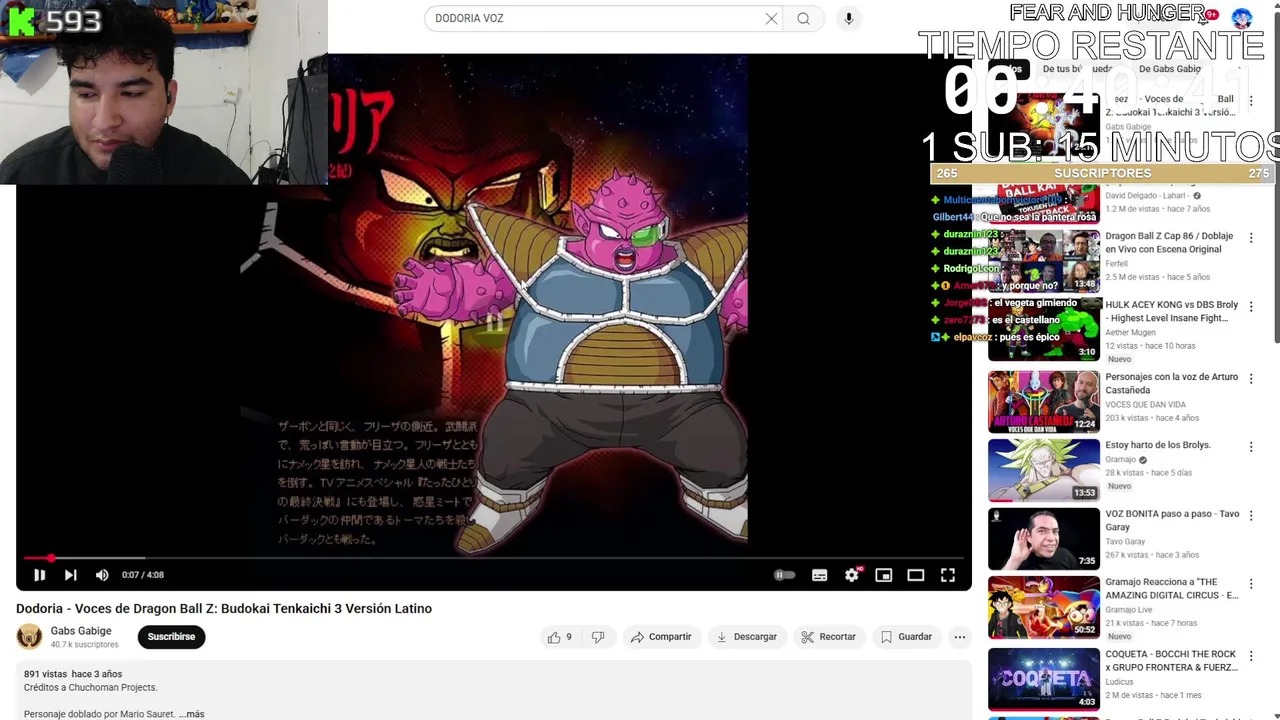The height and width of the screenshot is (720, 1280).
Task: Open Gramajo Reacciona Amazing Digital Circus thumbnail
Action: (x=1044, y=607)
